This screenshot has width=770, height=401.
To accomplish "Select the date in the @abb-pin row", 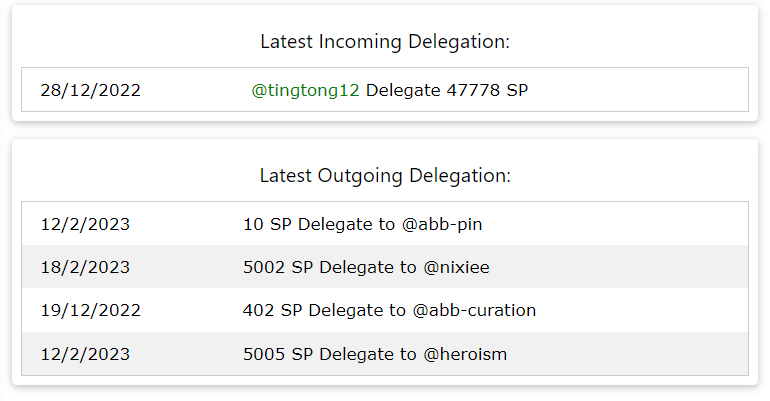I will [85, 224].
